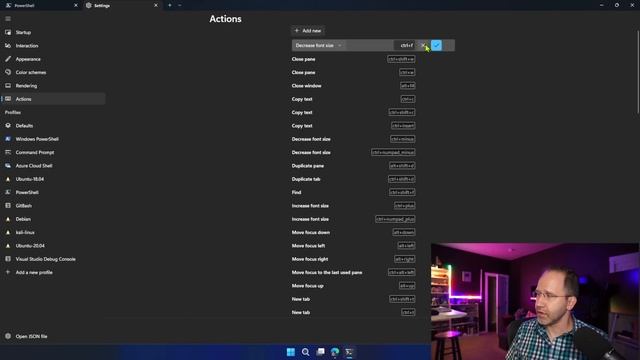Select the Actions page in sidebar
The width and height of the screenshot is (640, 360).
pyautogui.click(x=53, y=99)
